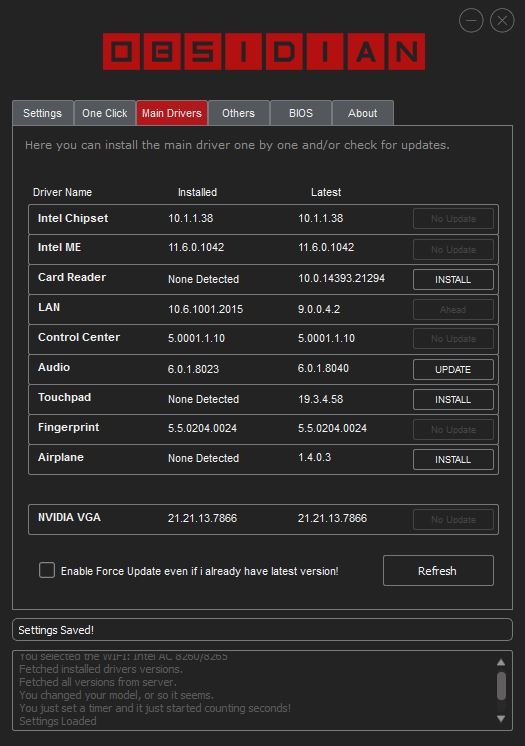Click the Latest column header
Screen dimensions: 525x746
tap(326, 192)
